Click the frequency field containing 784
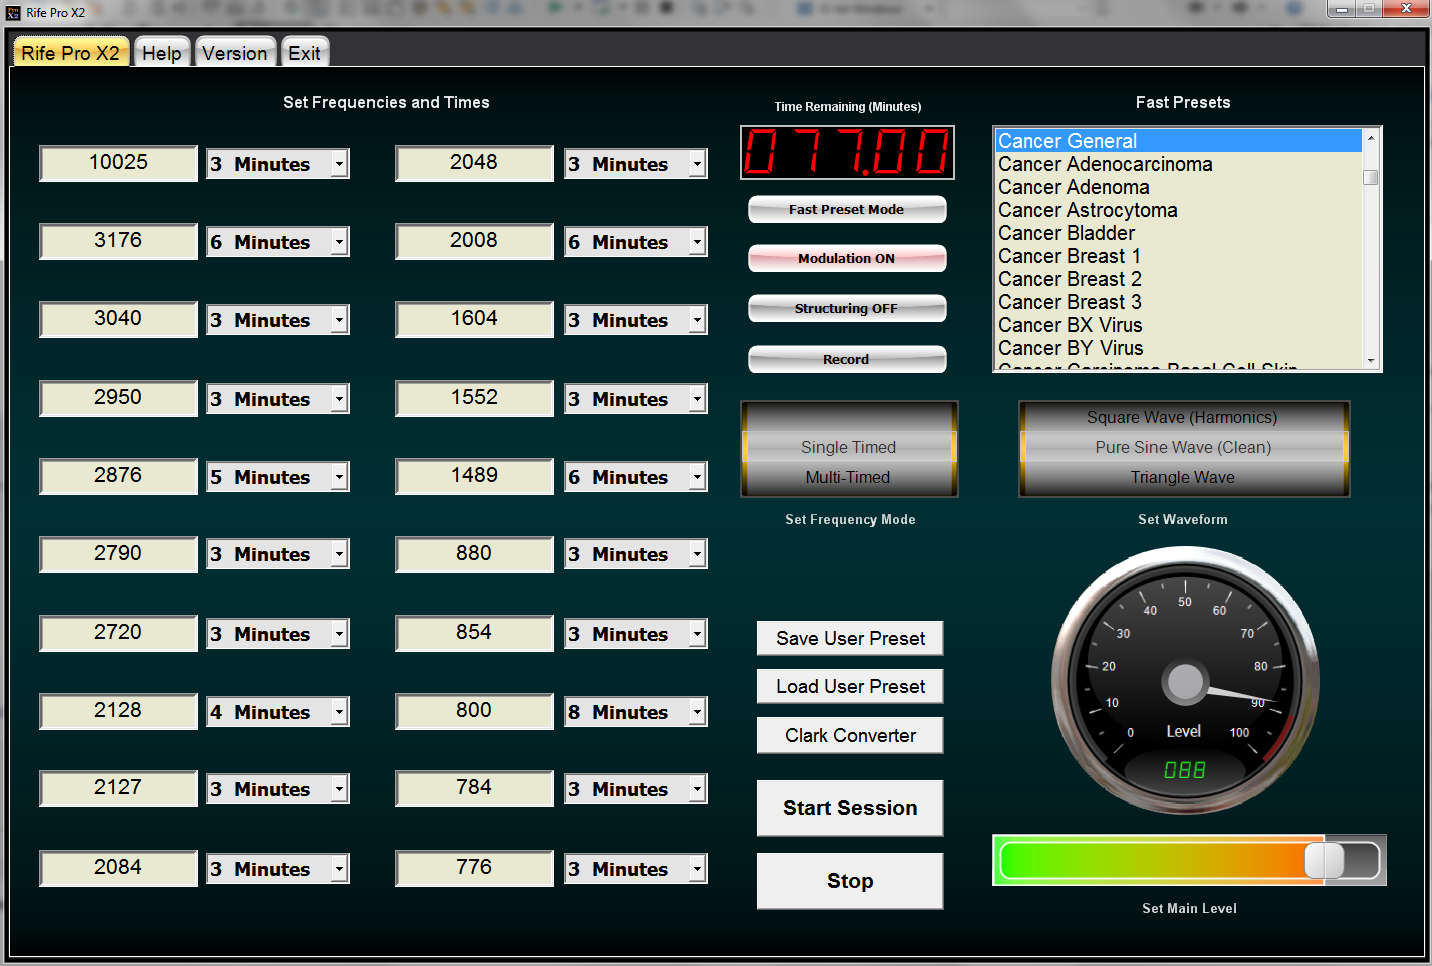The height and width of the screenshot is (966, 1432). 474,788
